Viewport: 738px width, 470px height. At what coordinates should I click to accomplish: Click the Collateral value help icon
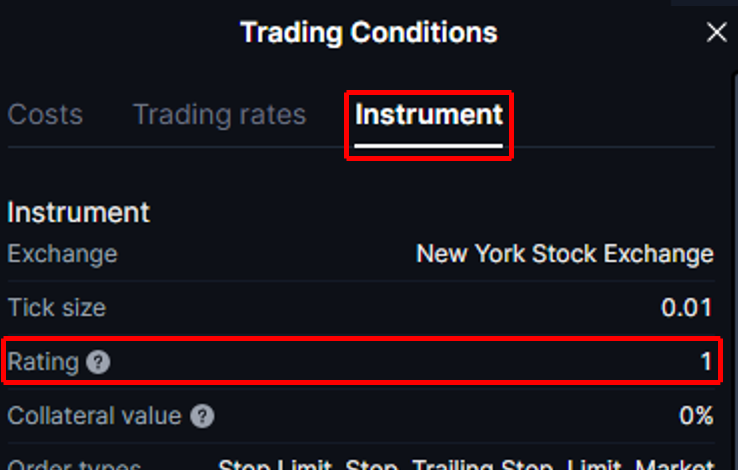[202, 416]
